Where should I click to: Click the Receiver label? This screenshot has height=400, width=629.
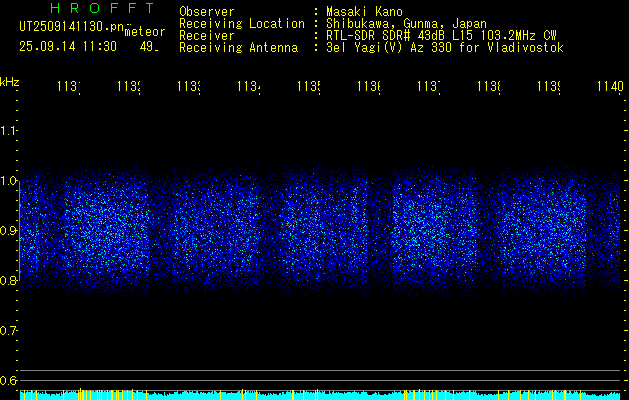pyautogui.click(x=207, y=36)
